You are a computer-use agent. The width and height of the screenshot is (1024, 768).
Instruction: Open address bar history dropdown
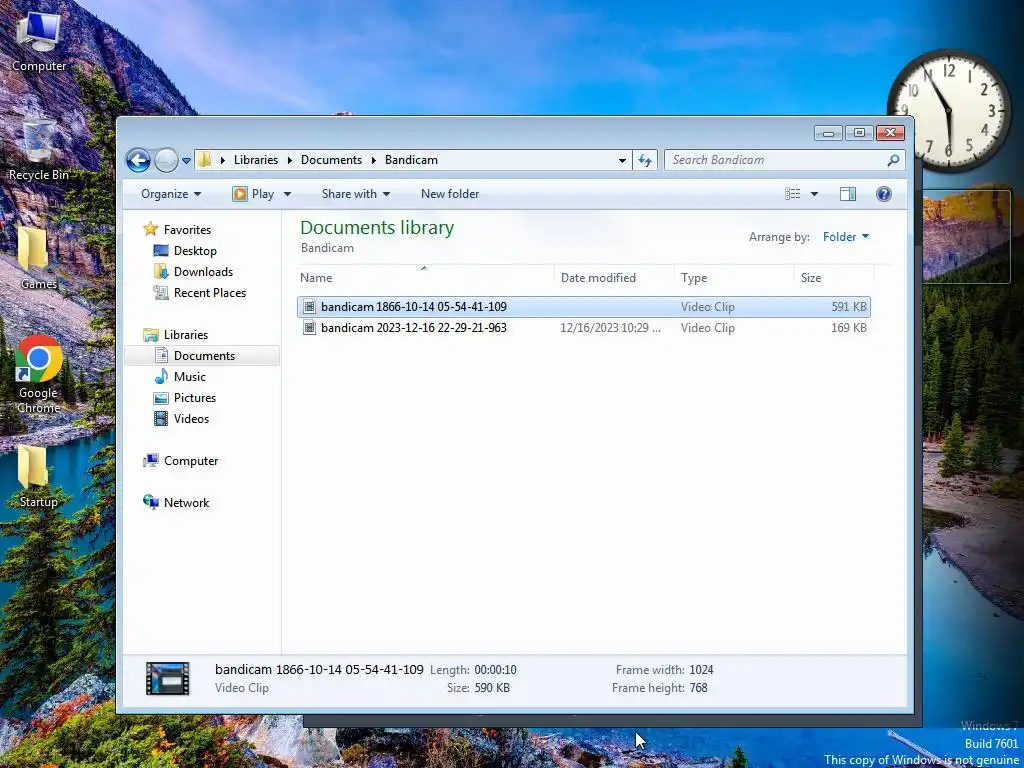[622, 160]
